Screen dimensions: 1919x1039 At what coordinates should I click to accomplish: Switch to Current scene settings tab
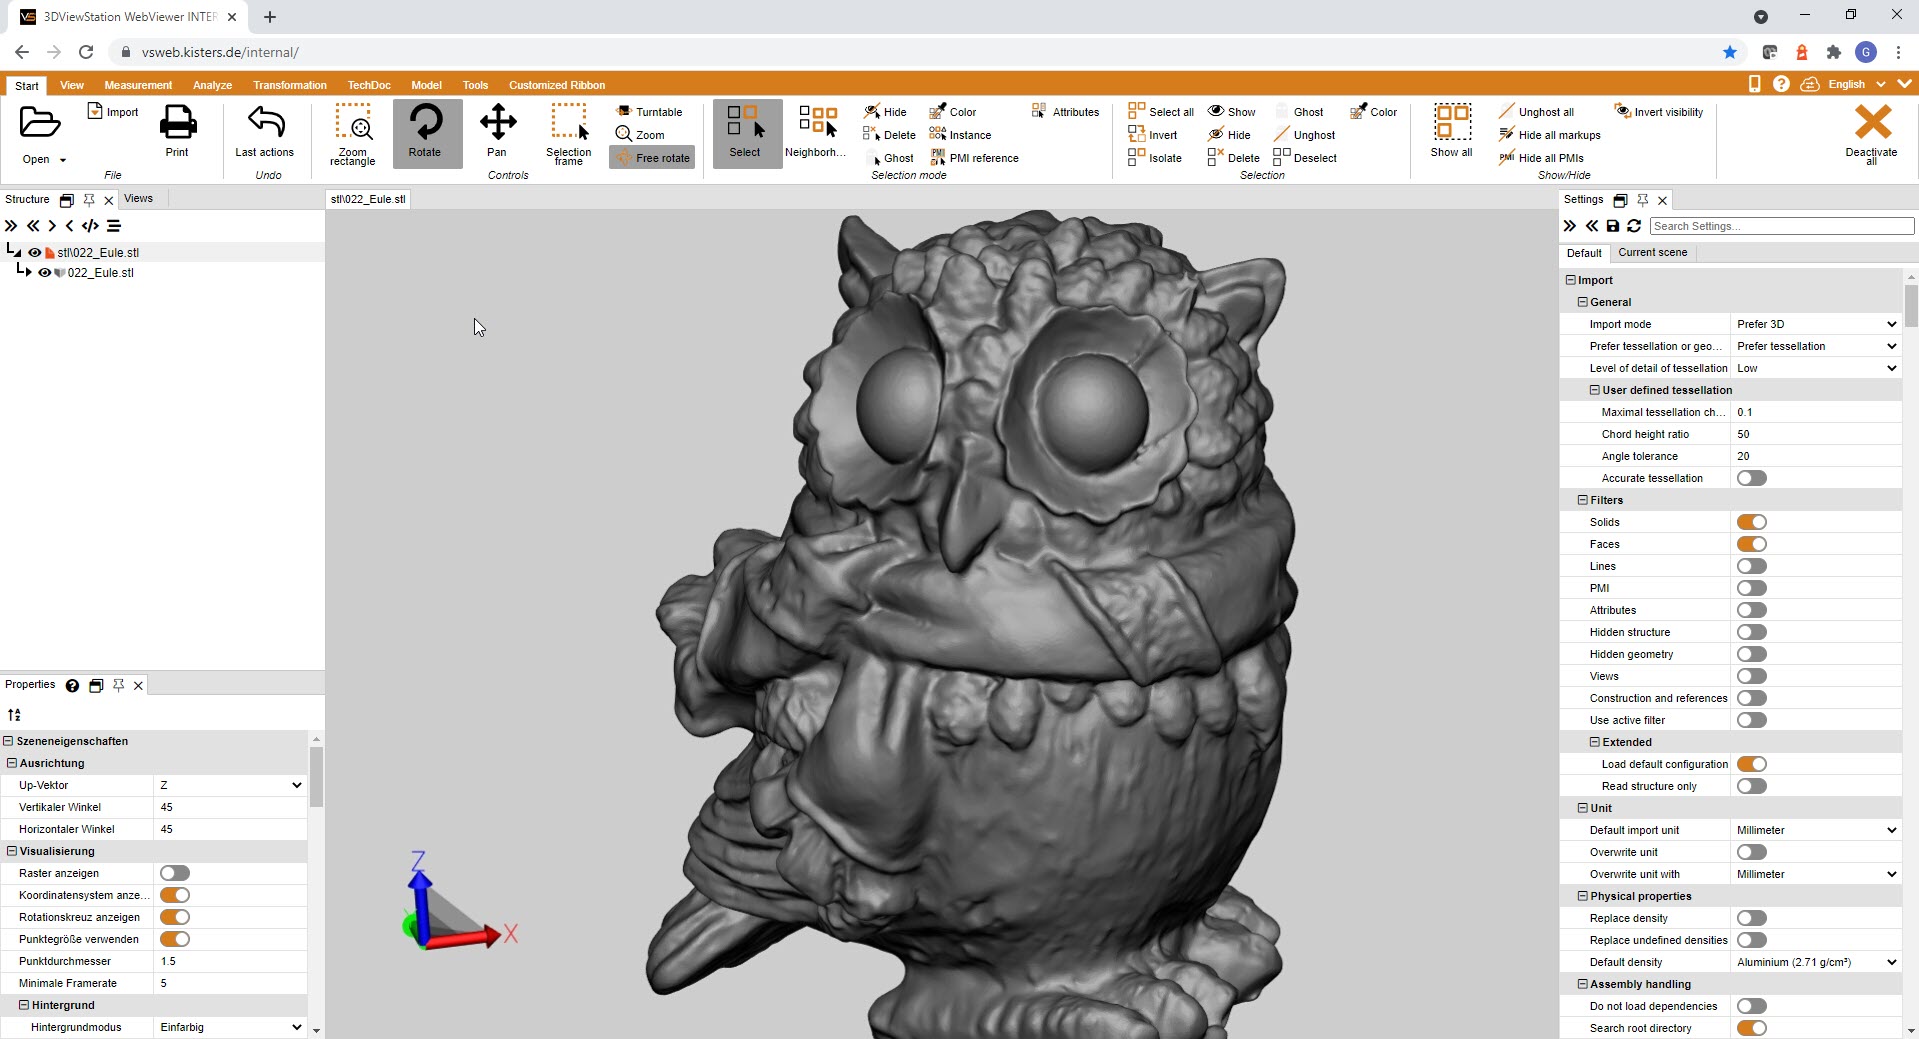(1652, 252)
